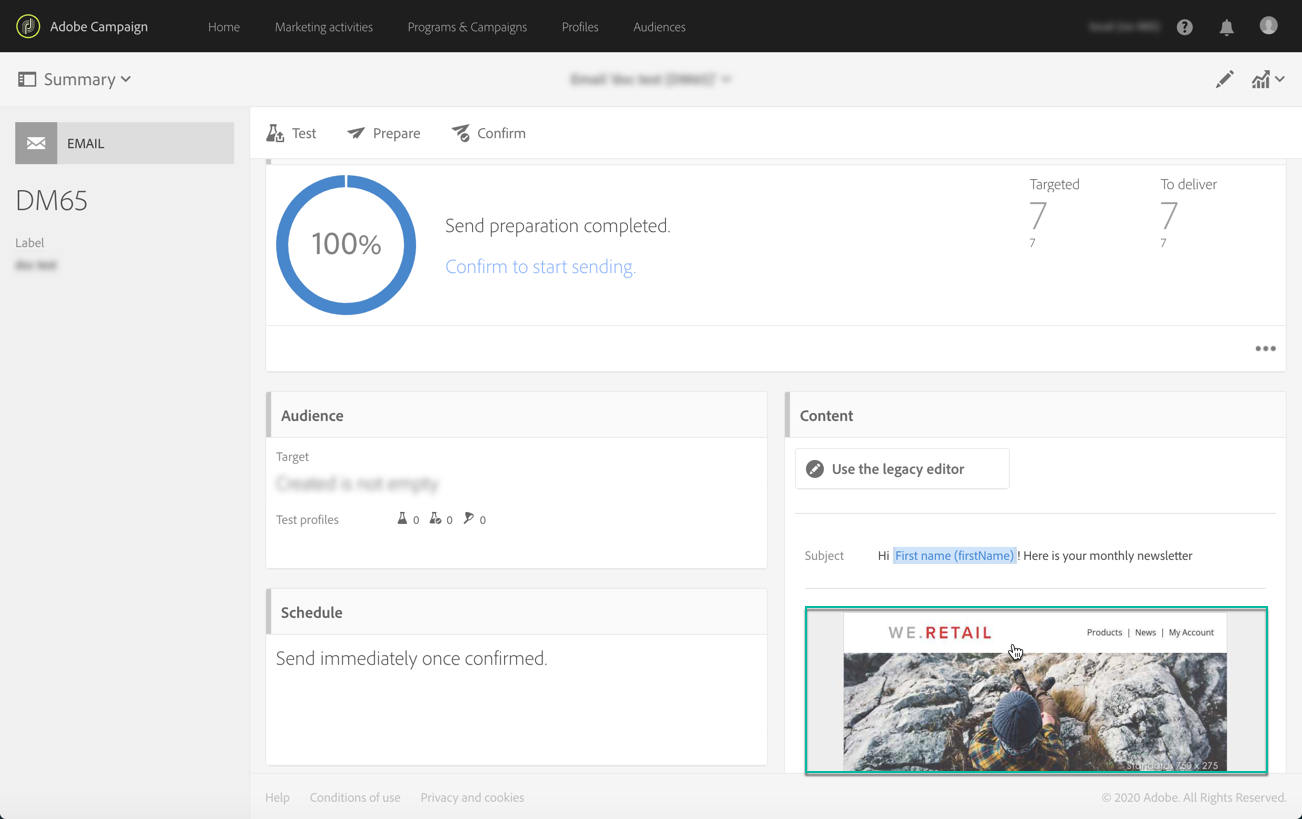The width and height of the screenshot is (1302, 819).
Task: Click the Adobe Campaign logo icon
Action: click(28, 26)
